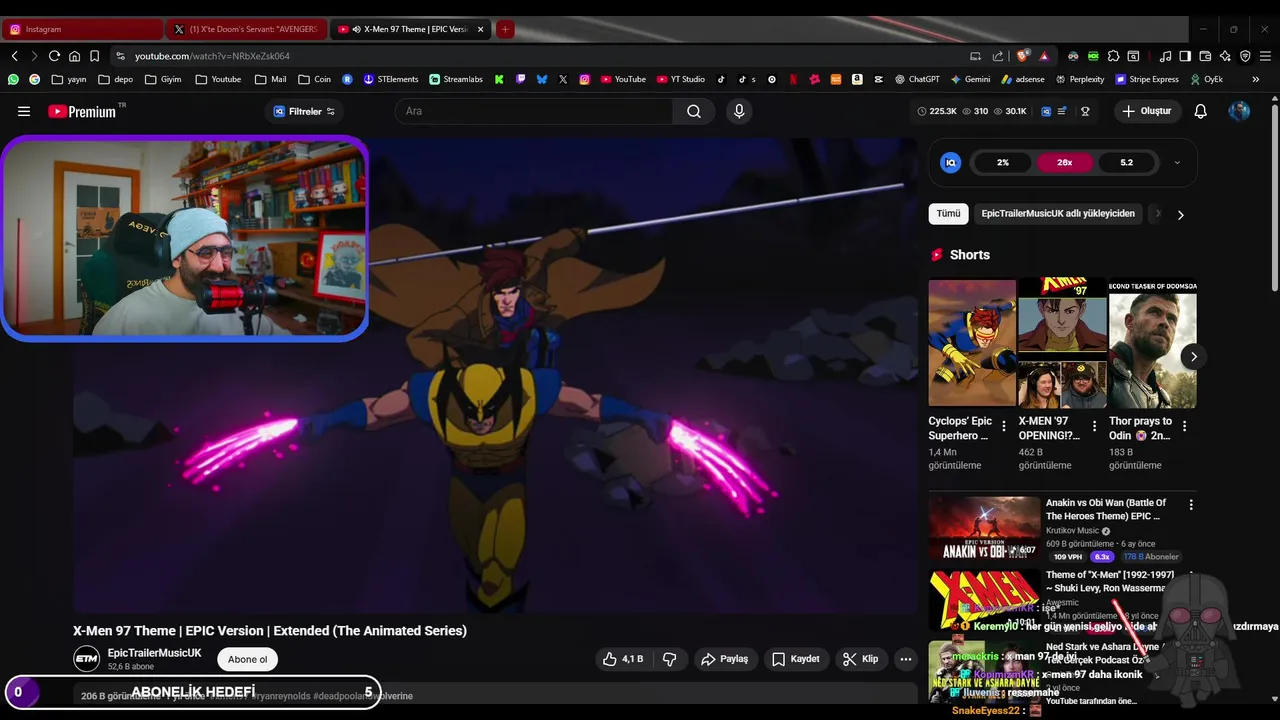The image size is (1280, 720).
Task: Open the YouTube hamburger guide menu
Action: pos(24,112)
